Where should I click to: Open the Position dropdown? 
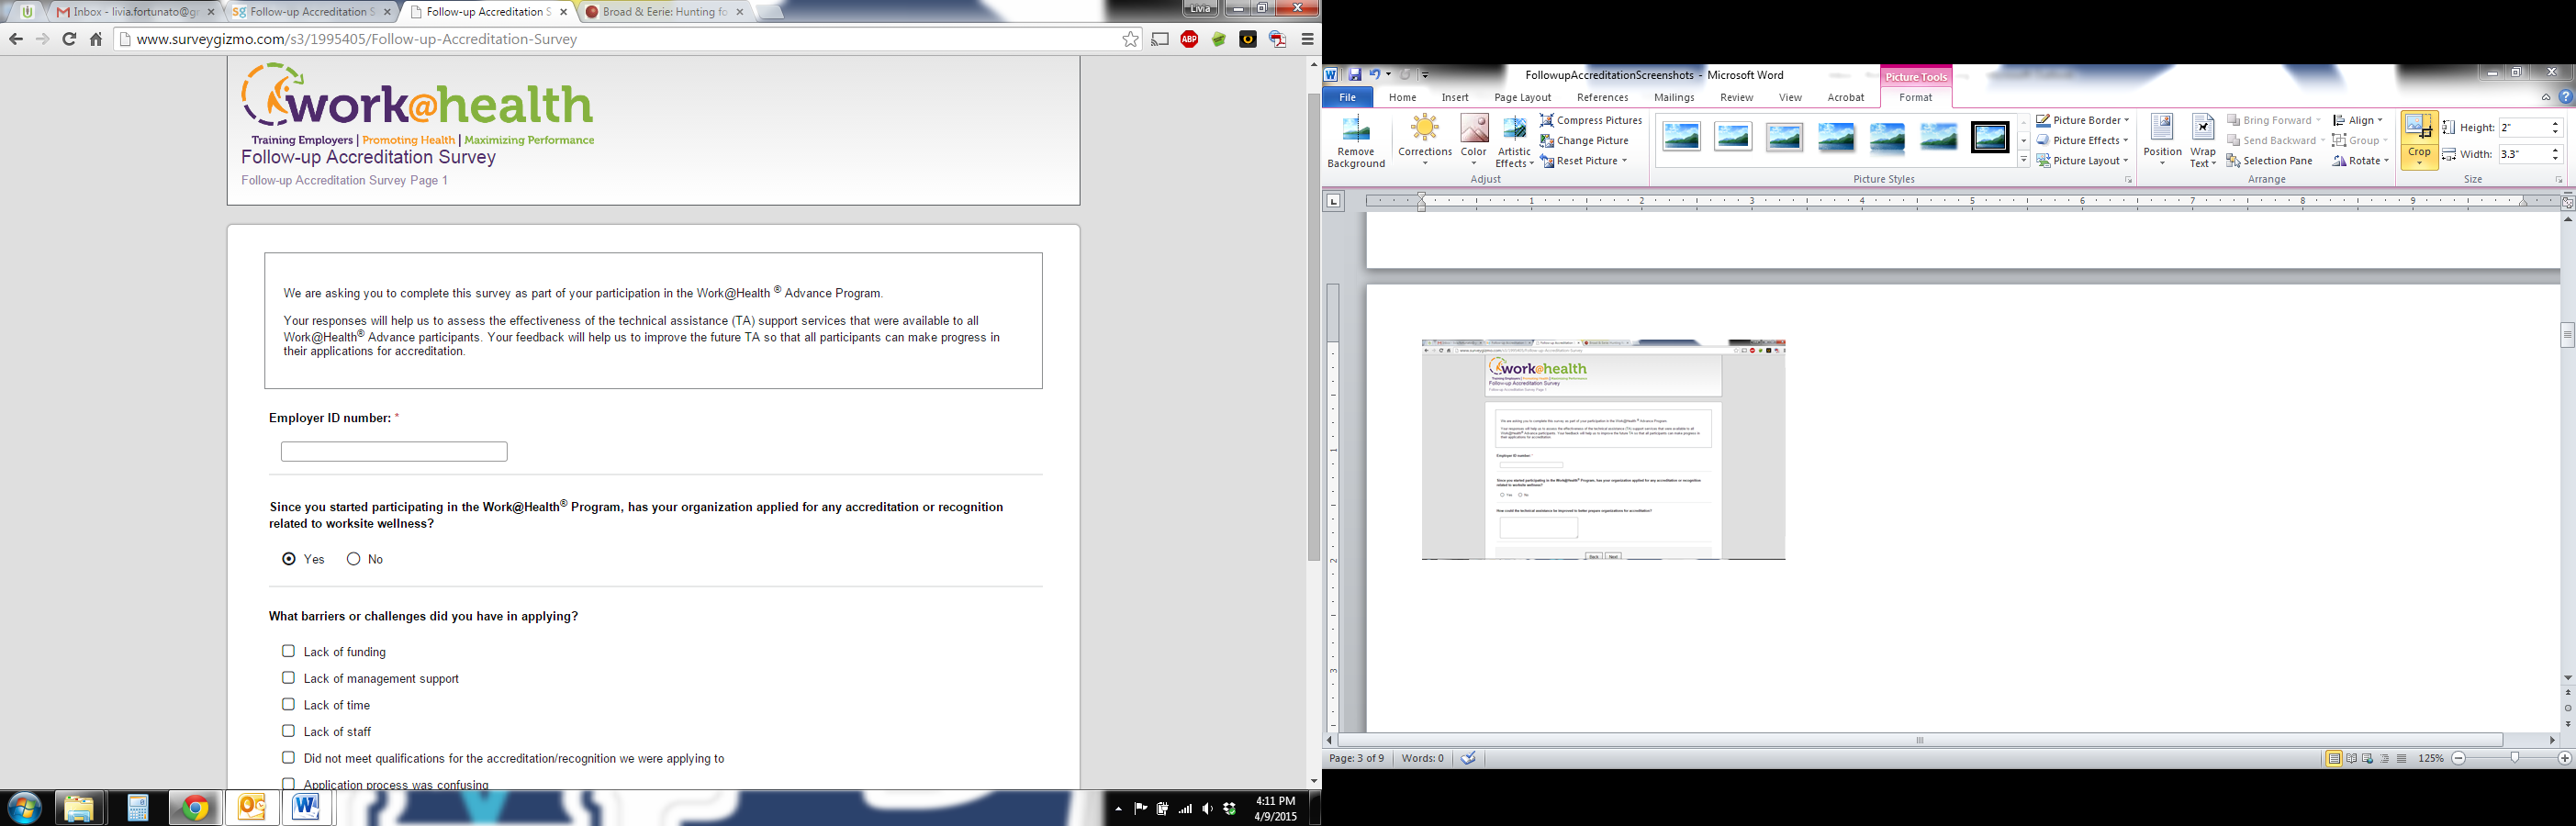[2162, 141]
